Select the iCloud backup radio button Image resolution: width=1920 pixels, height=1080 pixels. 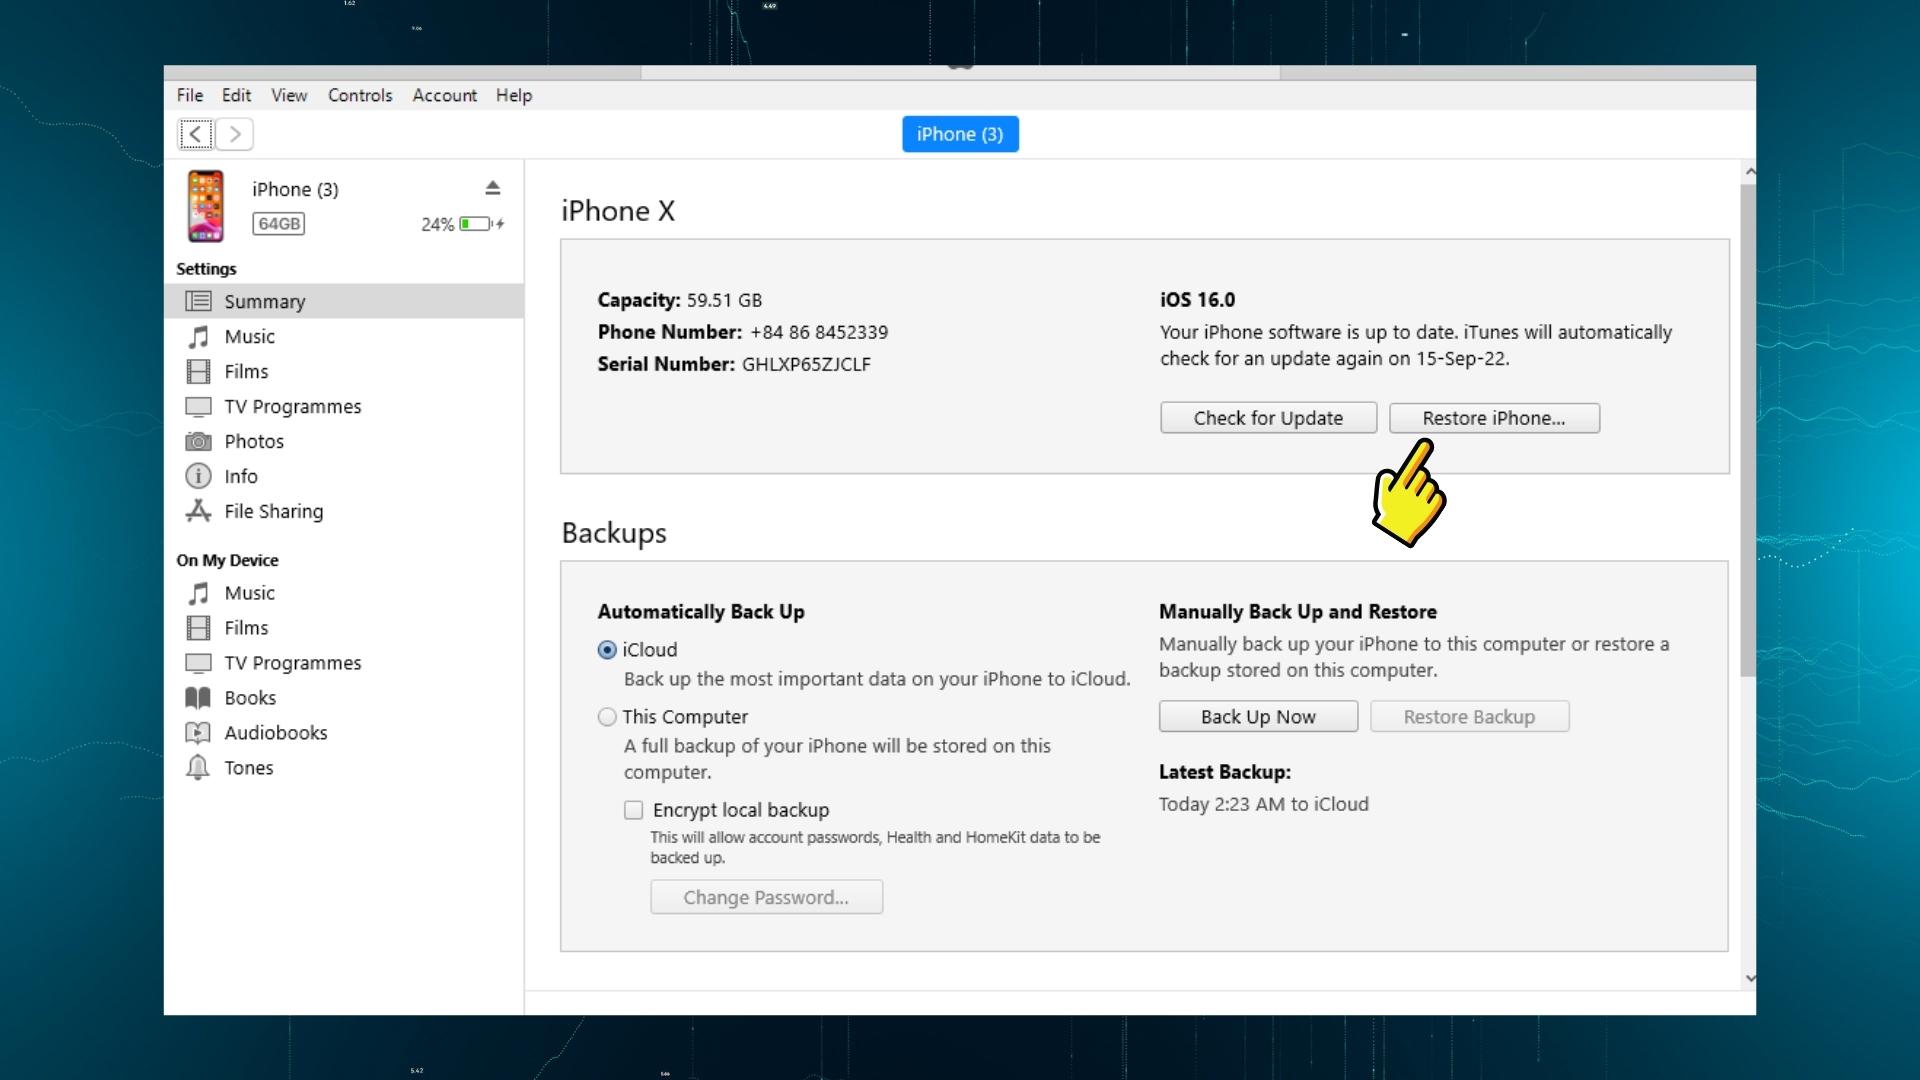coord(607,650)
